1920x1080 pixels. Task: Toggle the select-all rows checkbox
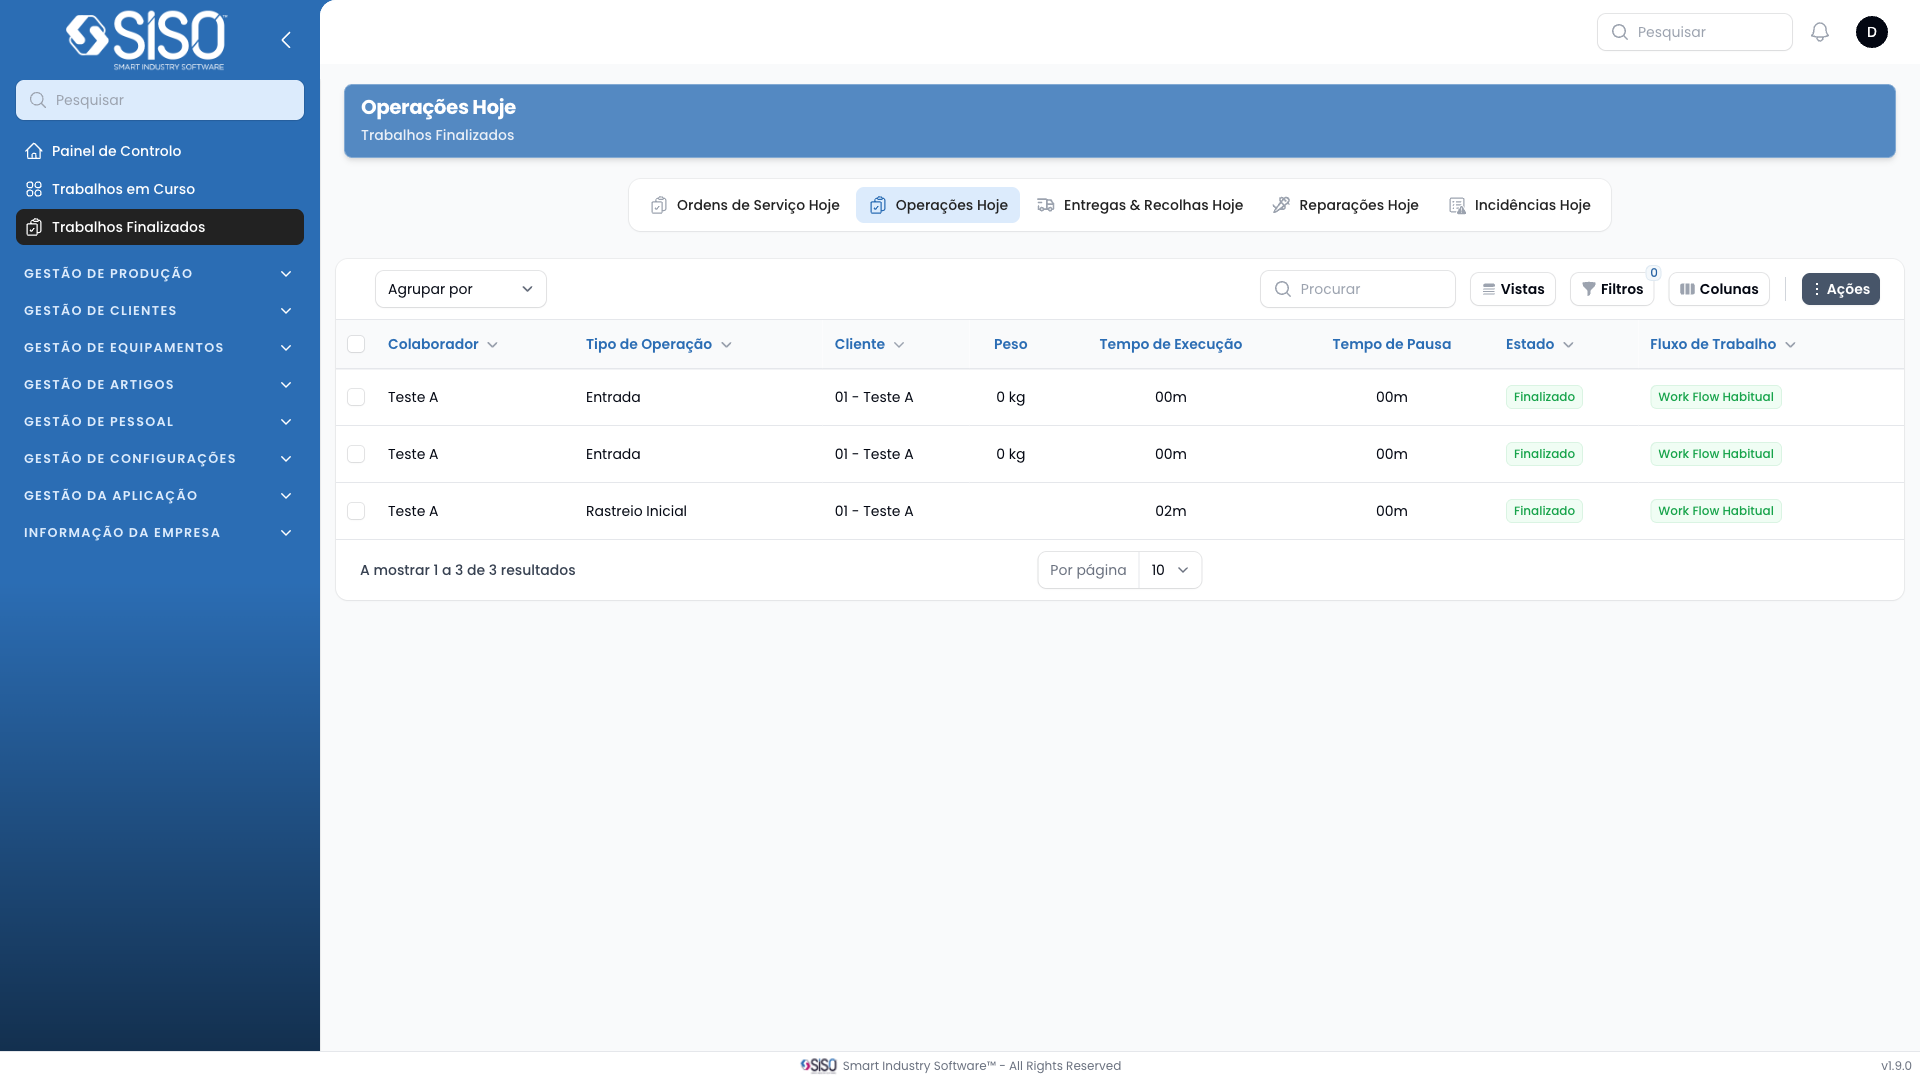click(356, 344)
